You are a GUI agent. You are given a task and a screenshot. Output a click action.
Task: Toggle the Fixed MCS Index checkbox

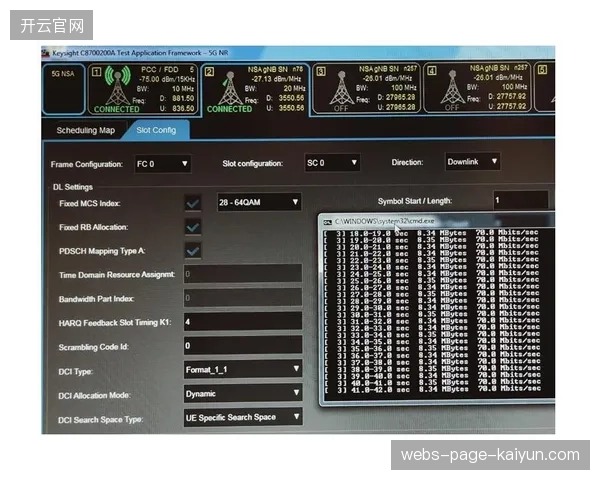192,203
